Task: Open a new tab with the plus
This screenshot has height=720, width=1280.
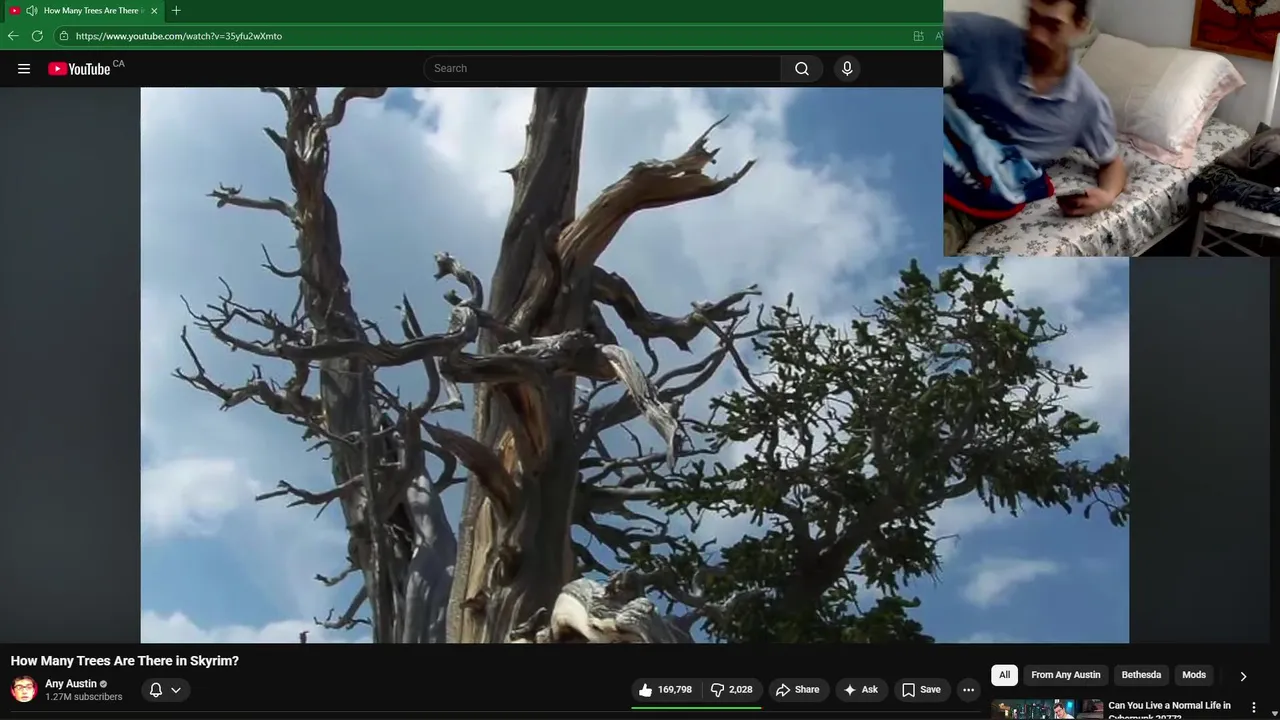Action: coord(176,10)
